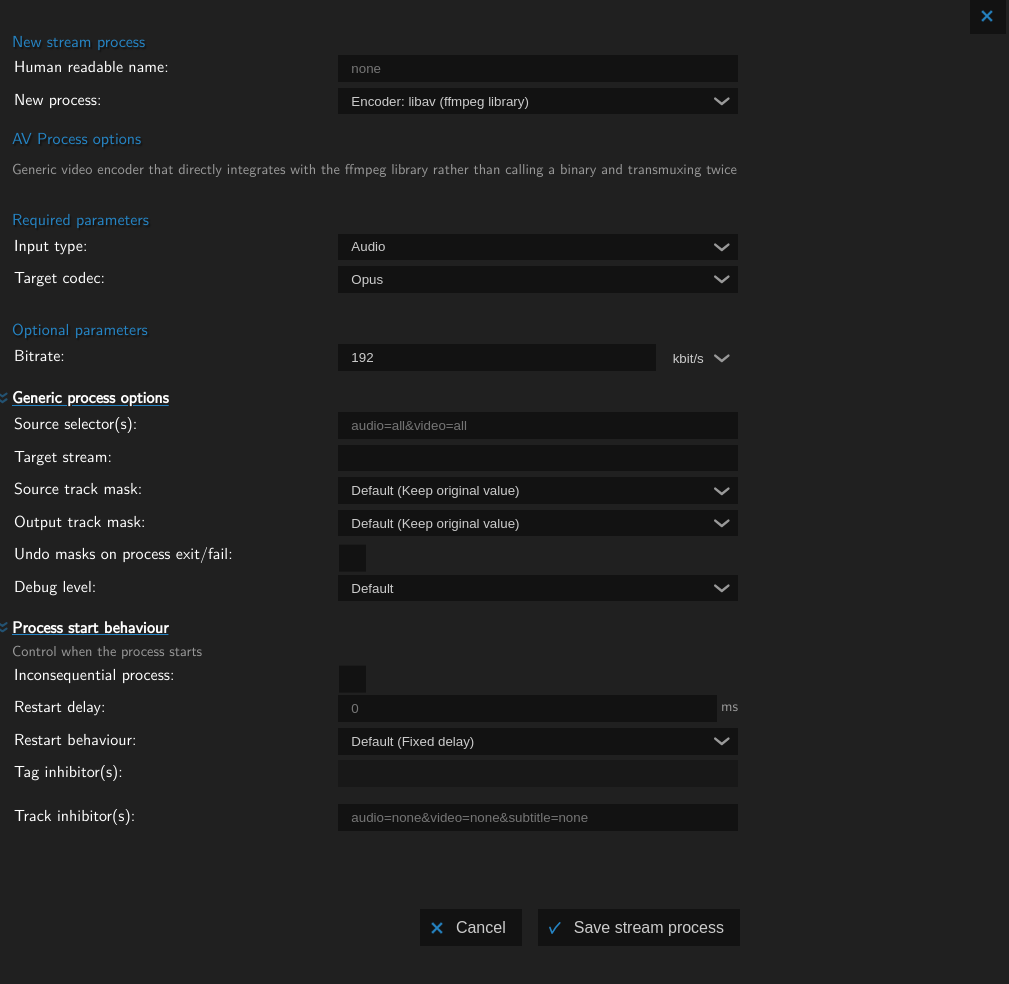This screenshot has width=1009, height=984.
Task: Click Save stream process button
Action: coord(638,928)
